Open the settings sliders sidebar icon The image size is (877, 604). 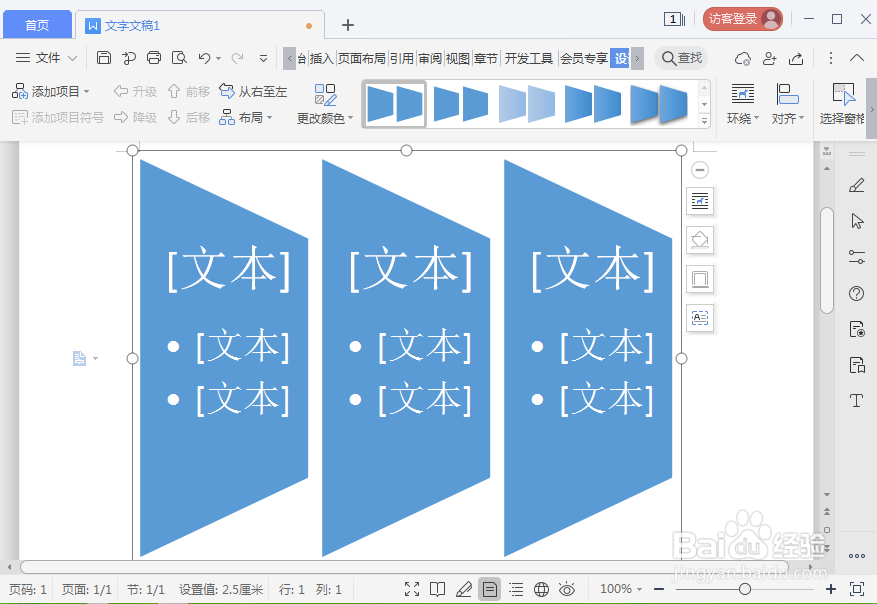click(x=856, y=257)
